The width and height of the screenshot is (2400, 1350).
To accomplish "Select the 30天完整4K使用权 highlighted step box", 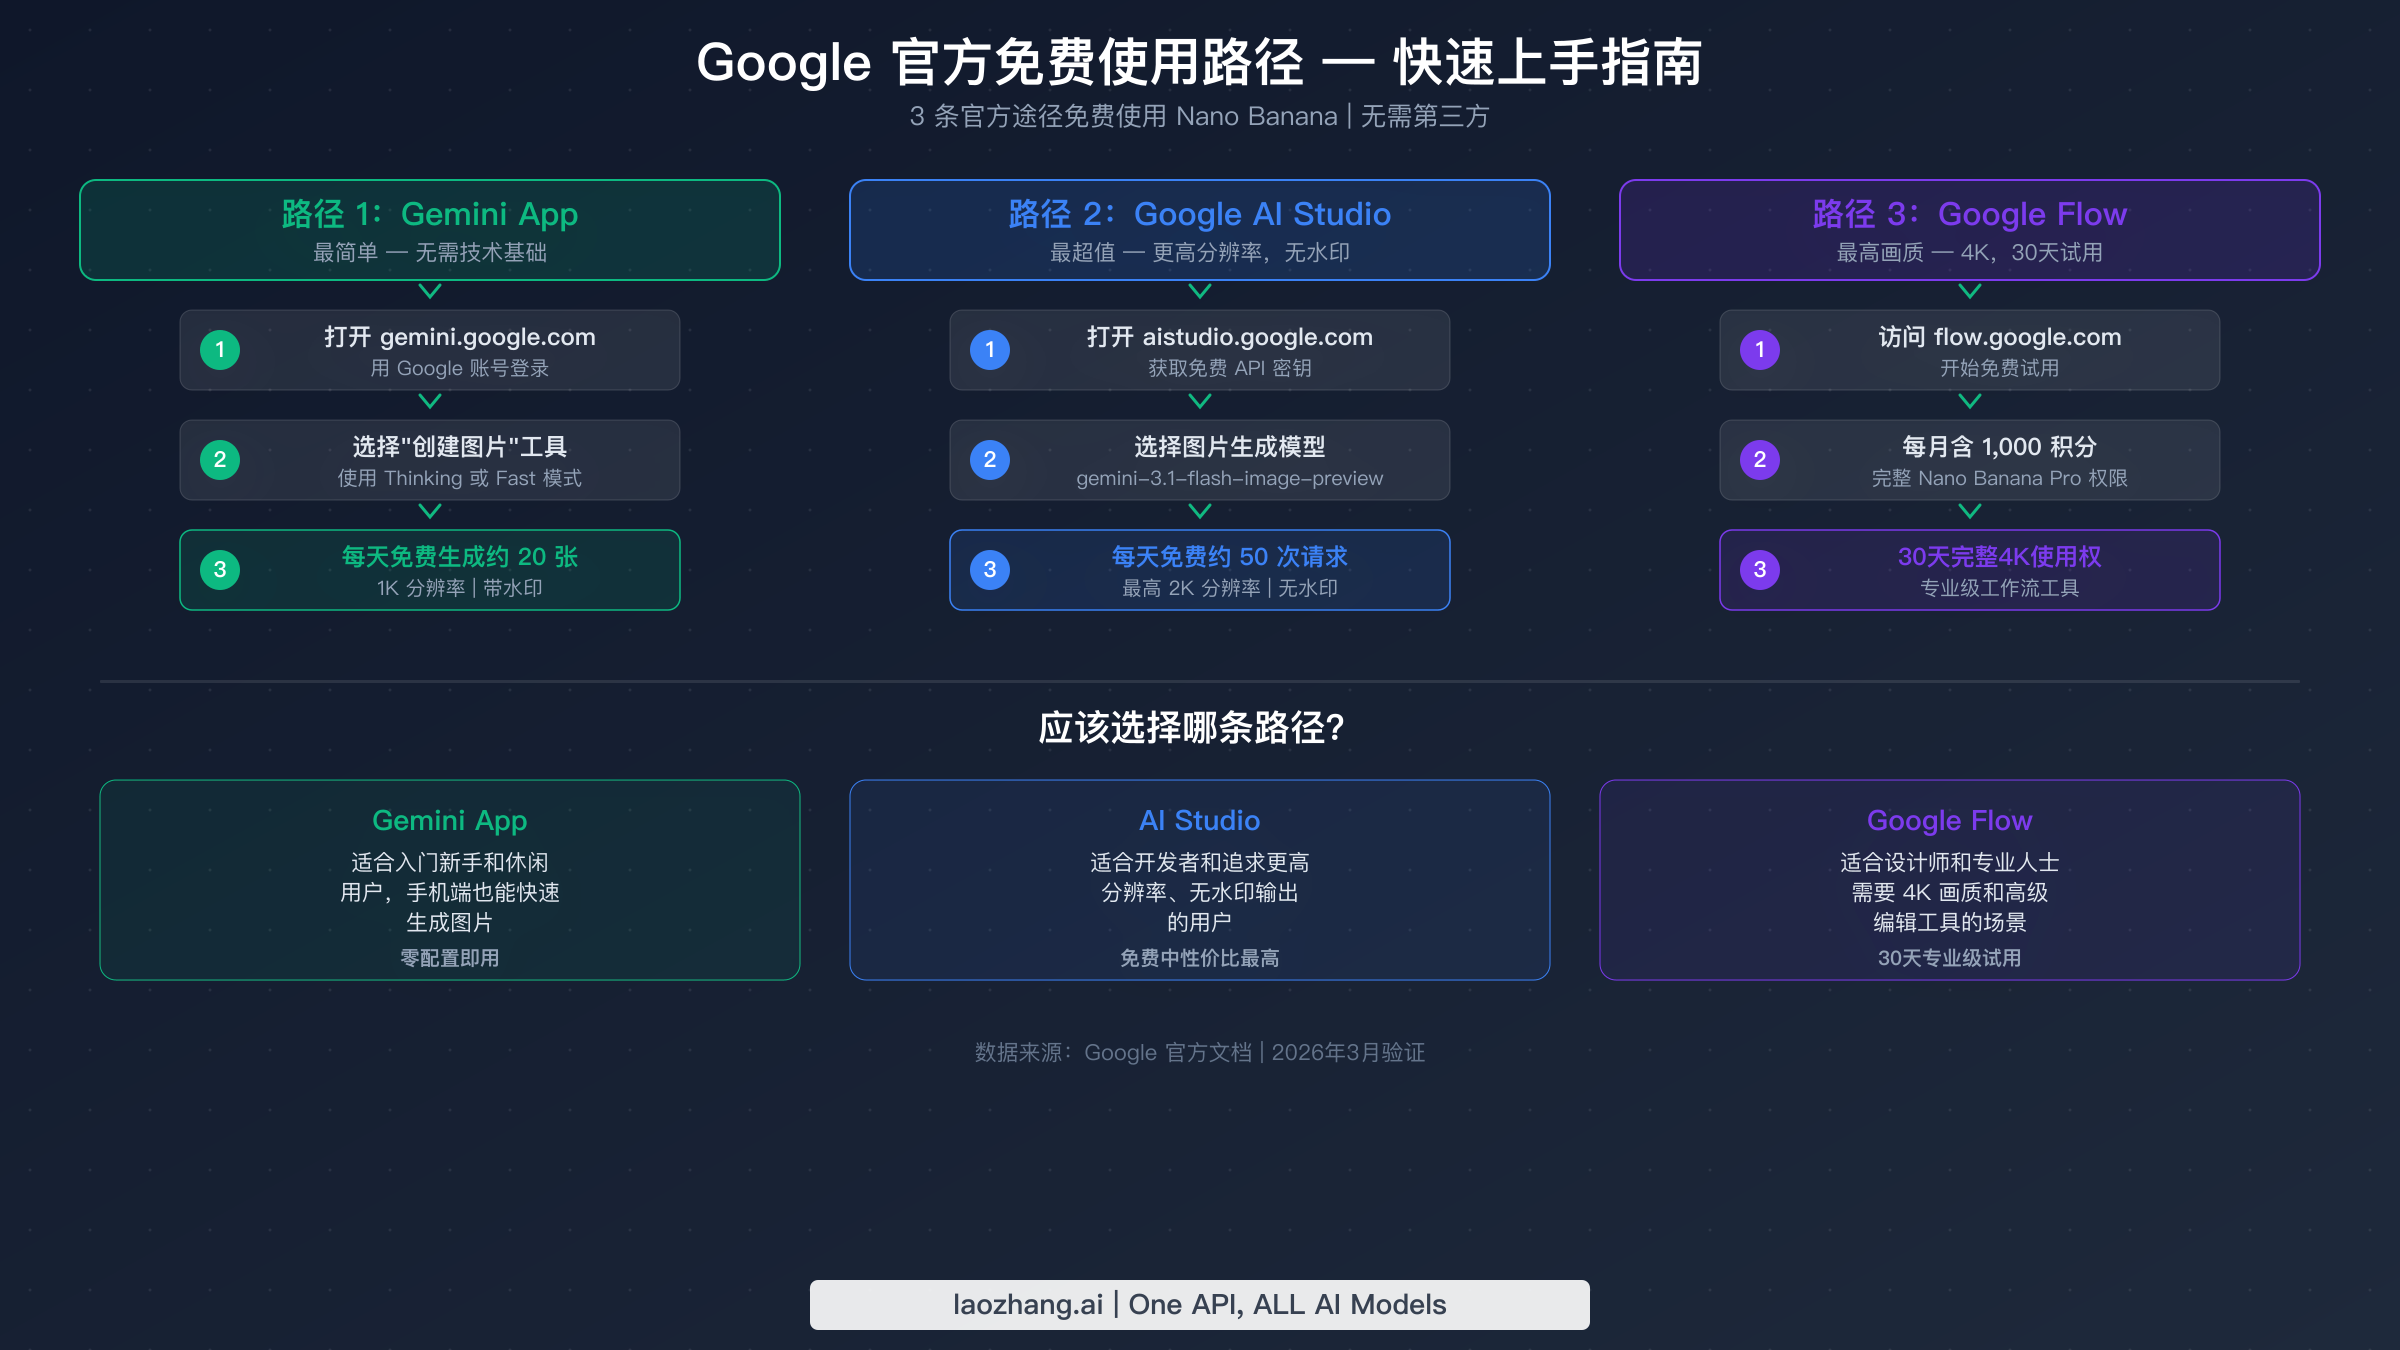I will [1969, 570].
